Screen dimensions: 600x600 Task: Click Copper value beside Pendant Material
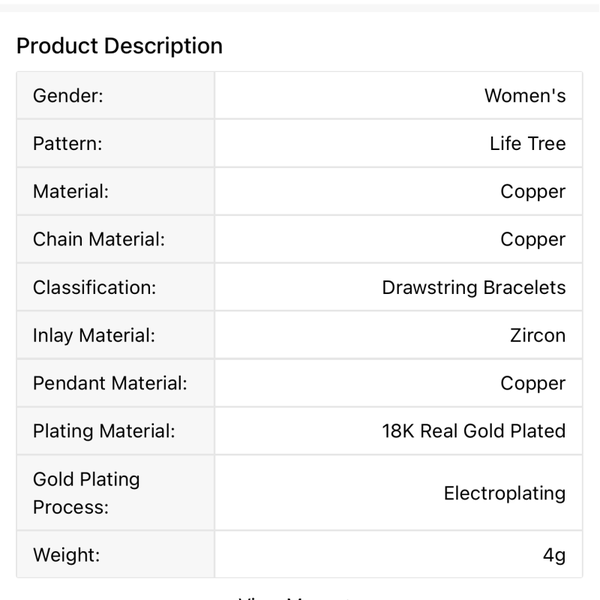533,384
